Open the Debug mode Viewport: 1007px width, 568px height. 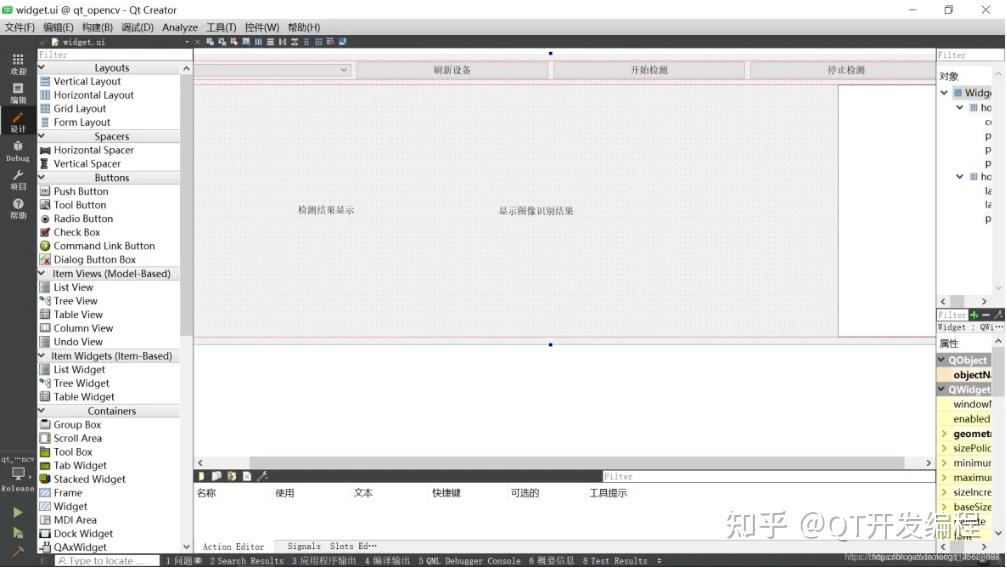18,151
